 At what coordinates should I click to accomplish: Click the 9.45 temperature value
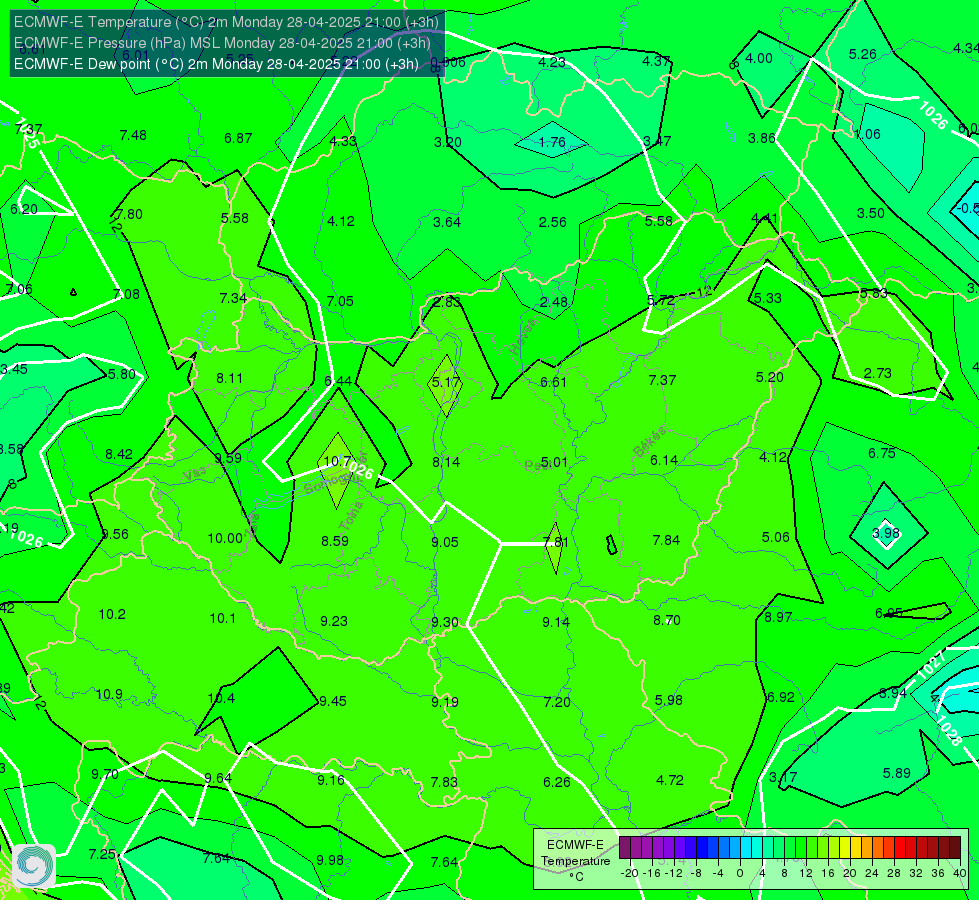click(333, 701)
